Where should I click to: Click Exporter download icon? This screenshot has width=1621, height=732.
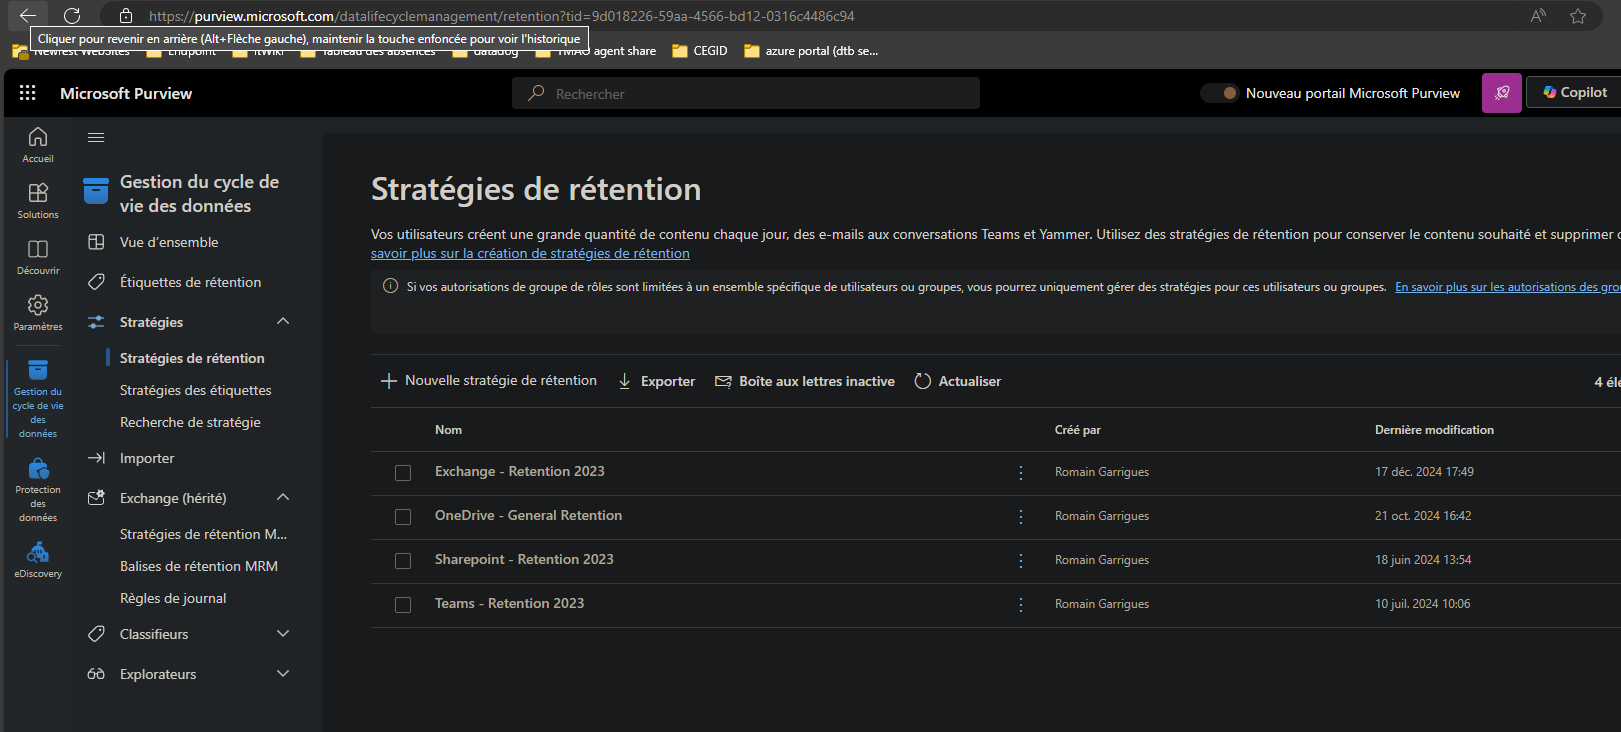624,381
